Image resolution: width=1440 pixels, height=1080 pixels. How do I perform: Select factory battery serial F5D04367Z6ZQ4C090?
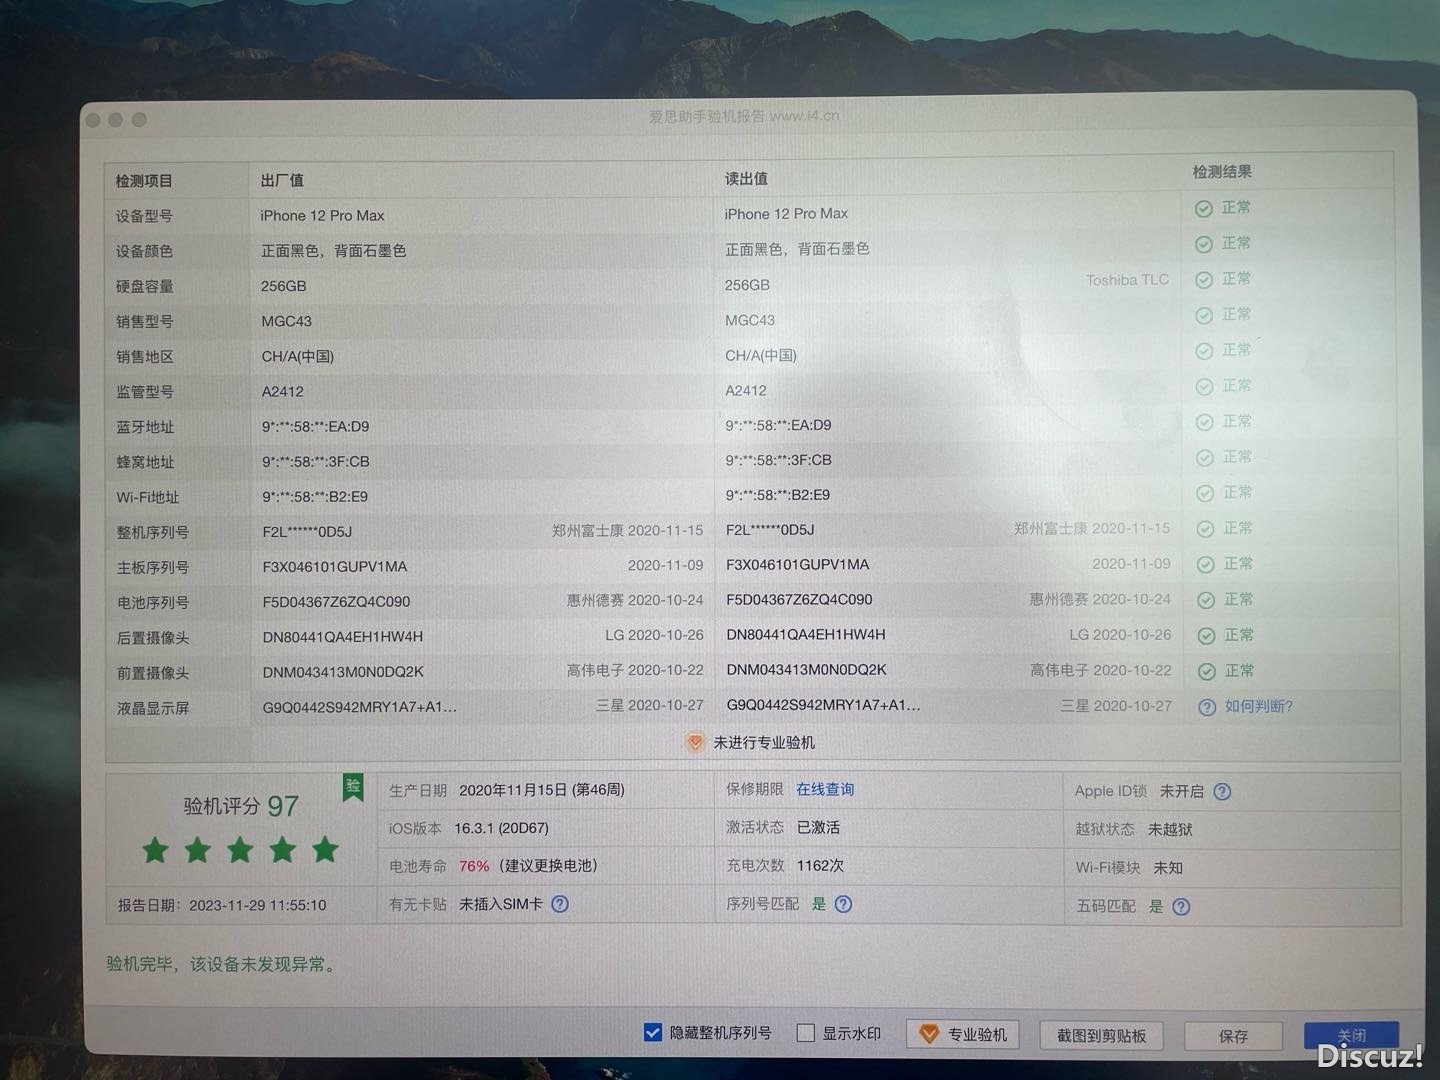click(336, 602)
